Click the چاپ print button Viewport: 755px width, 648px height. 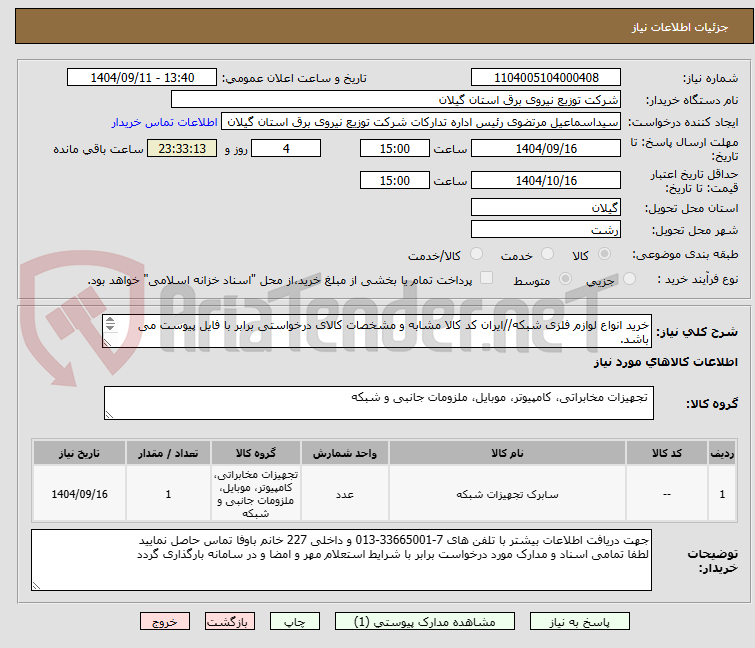pyautogui.click(x=295, y=622)
